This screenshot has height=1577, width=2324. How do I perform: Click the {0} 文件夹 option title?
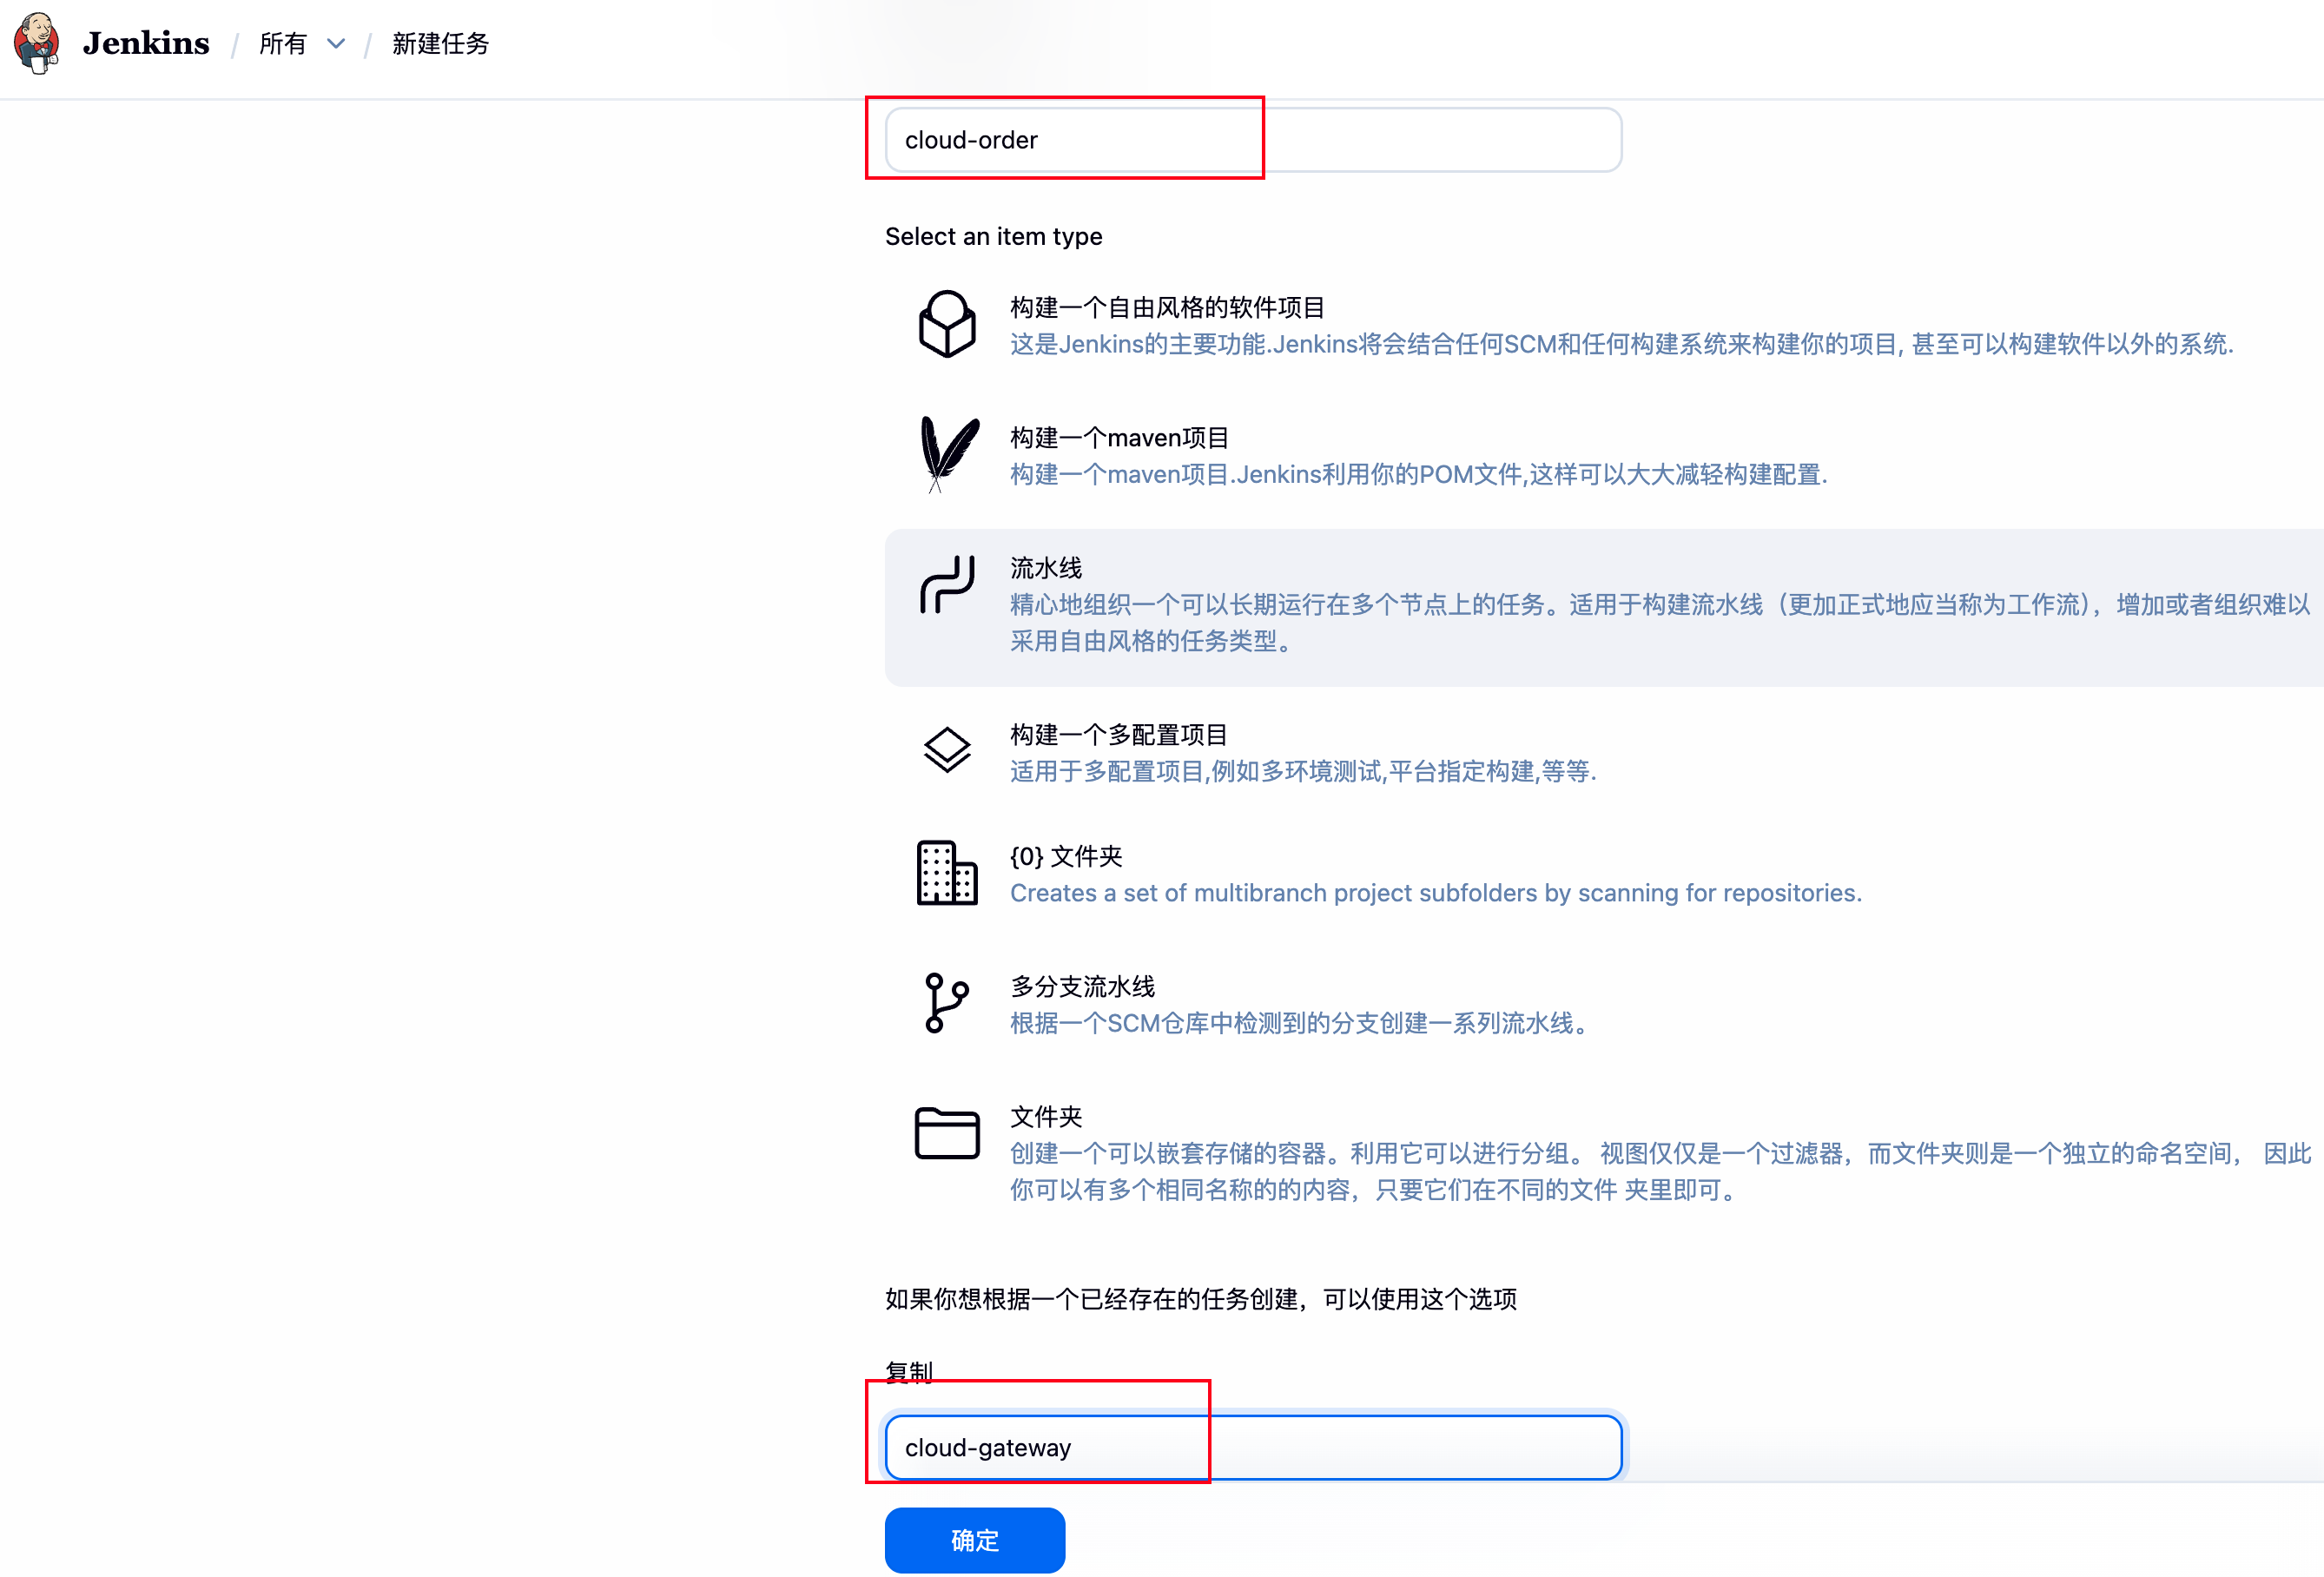click(x=1065, y=856)
